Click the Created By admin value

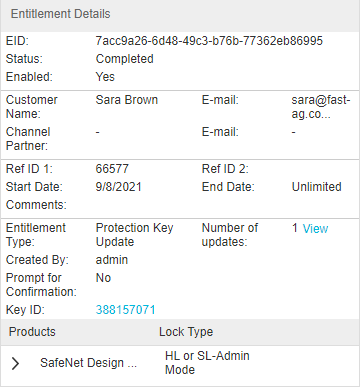coord(112,260)
